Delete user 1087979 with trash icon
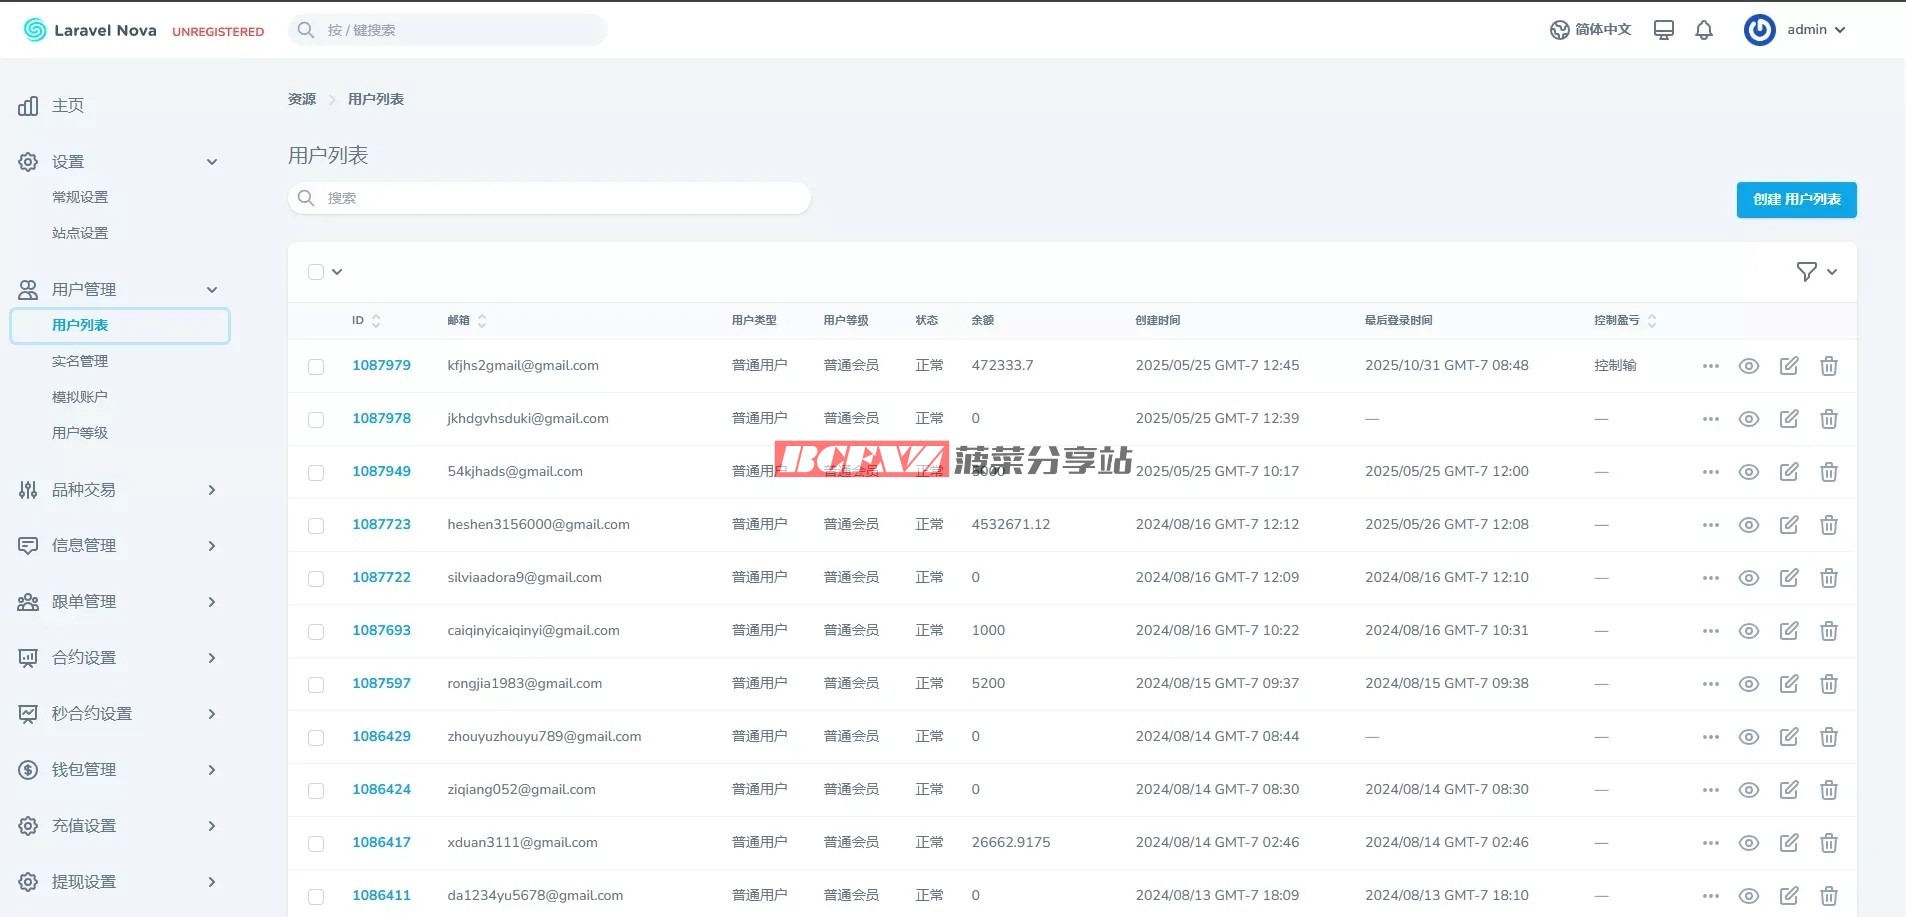This screenshot has width=1906, height=917. point(1829,366)
